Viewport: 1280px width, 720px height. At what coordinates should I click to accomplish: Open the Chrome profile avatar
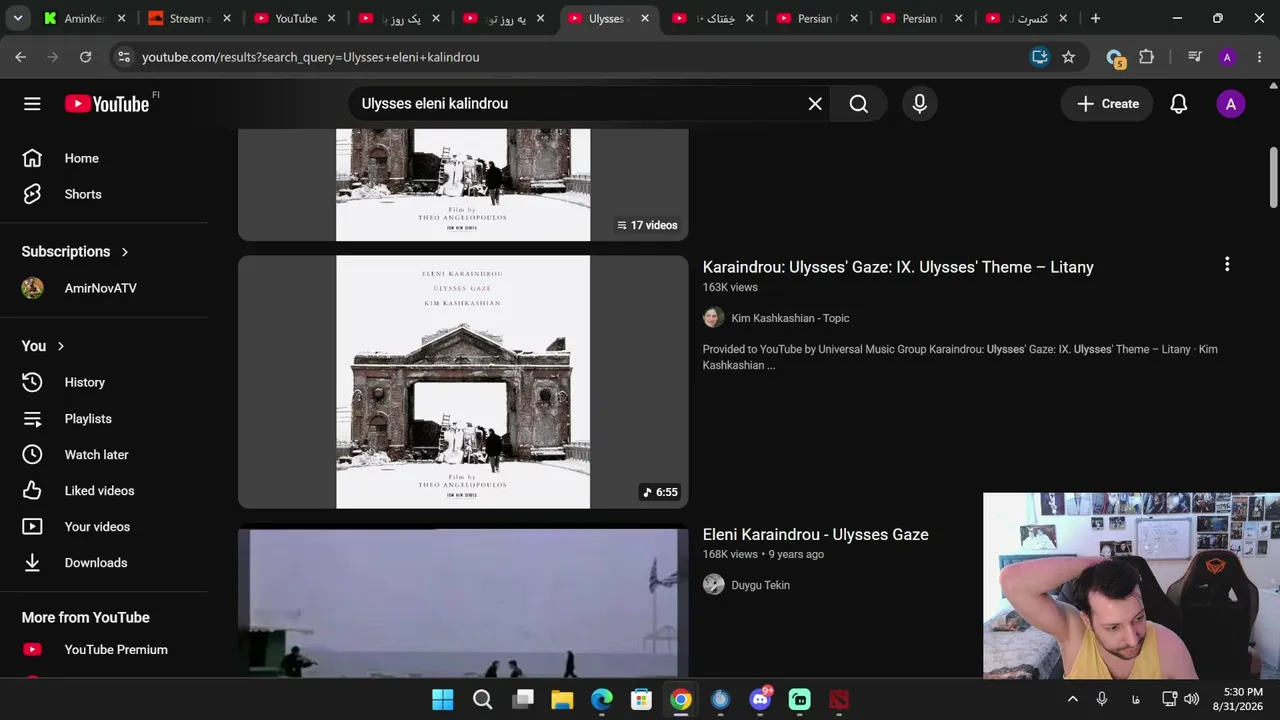pos(1227,57)
